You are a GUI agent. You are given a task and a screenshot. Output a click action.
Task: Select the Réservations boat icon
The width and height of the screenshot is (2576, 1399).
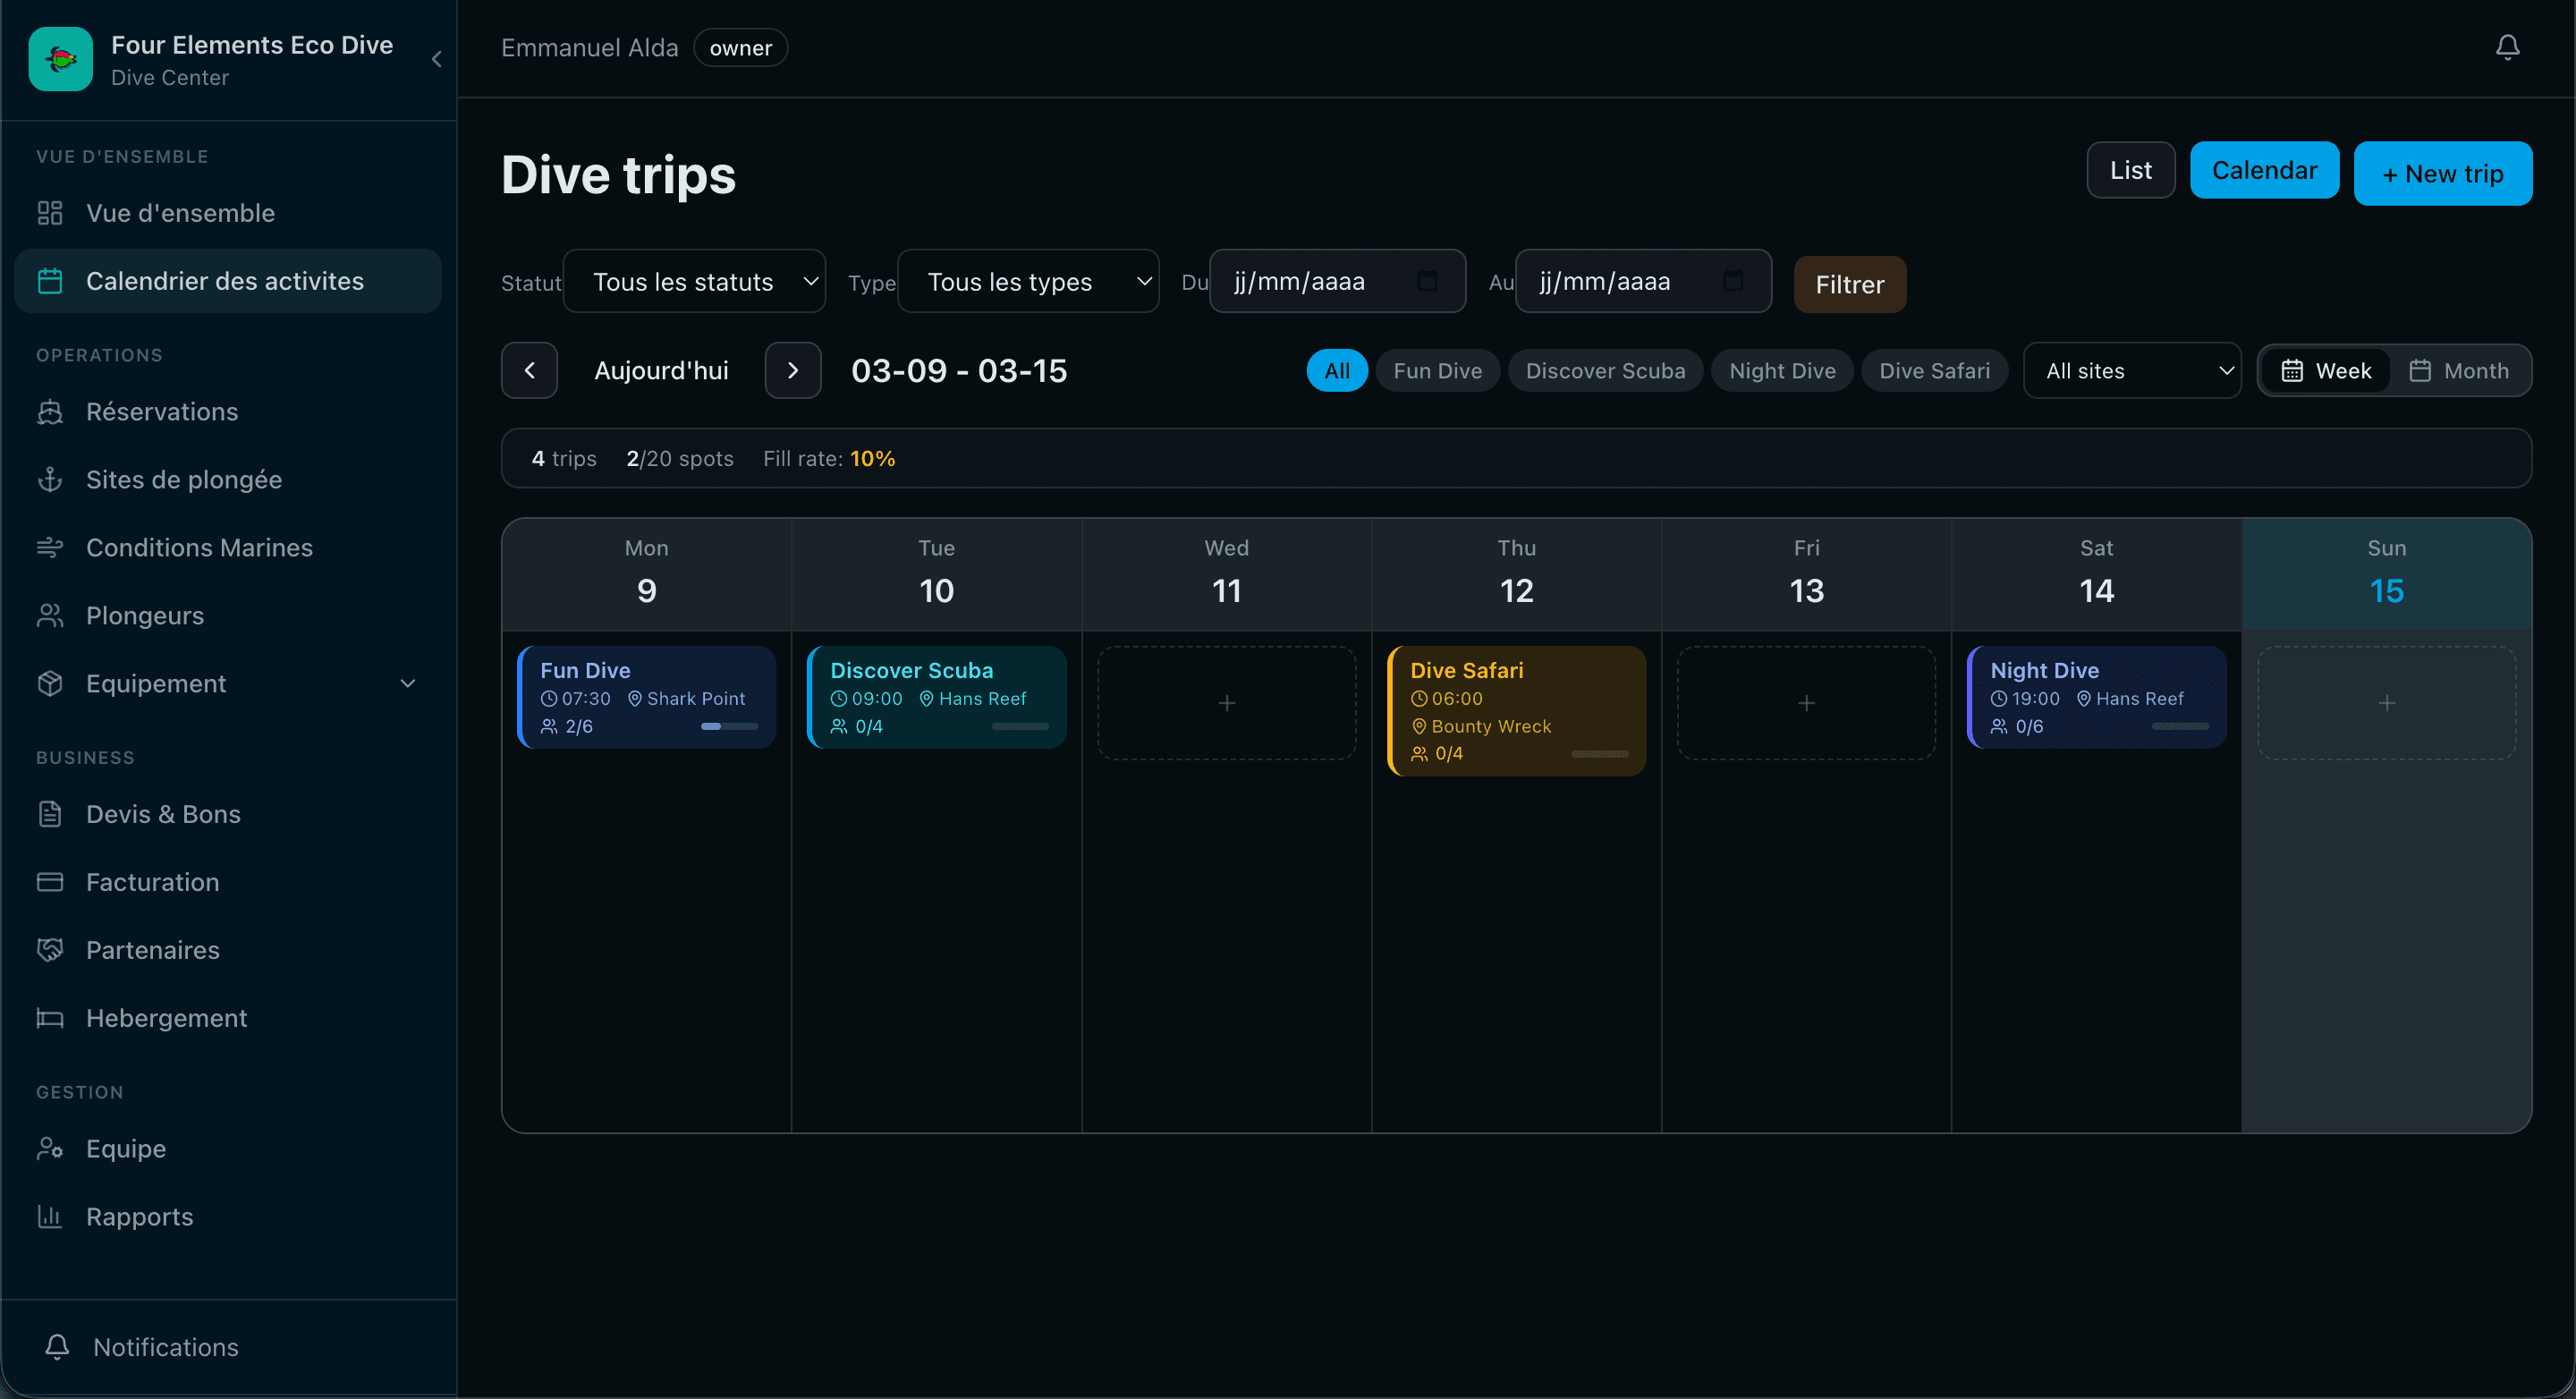(x=52, y=412)
